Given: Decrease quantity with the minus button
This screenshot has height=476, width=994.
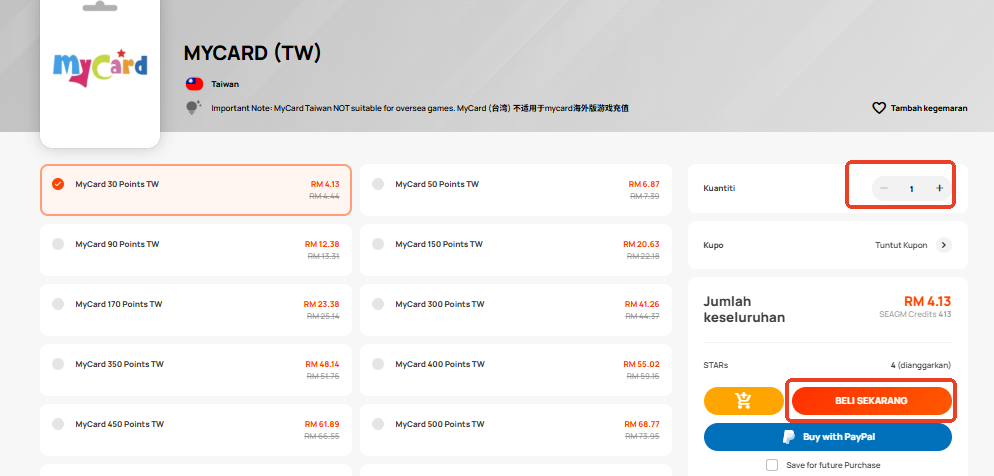Looking at the screenshot, I should point(884,188).
